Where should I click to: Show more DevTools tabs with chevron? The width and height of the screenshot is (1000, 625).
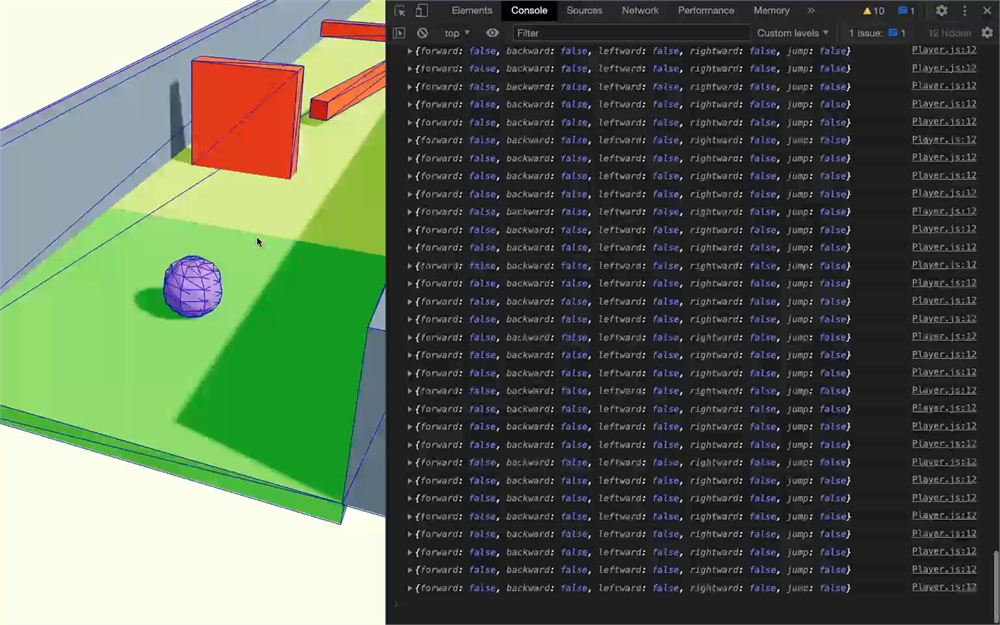coord(811,10)
